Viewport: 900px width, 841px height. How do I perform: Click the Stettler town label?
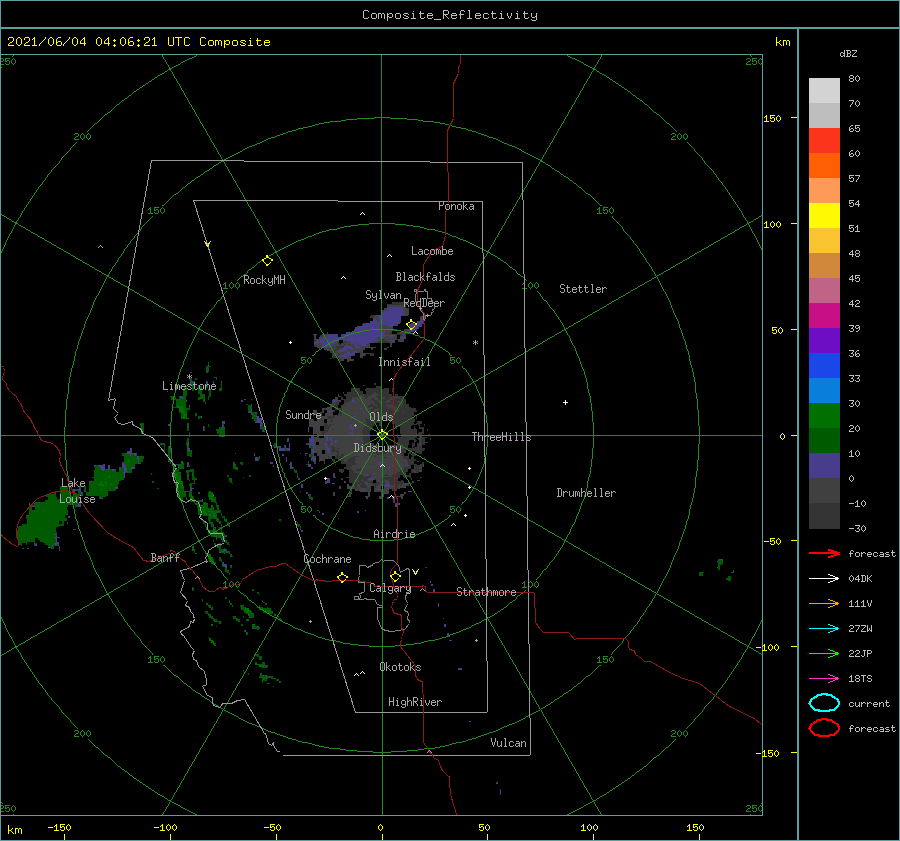pyautogui.click(x=583, y=289)
